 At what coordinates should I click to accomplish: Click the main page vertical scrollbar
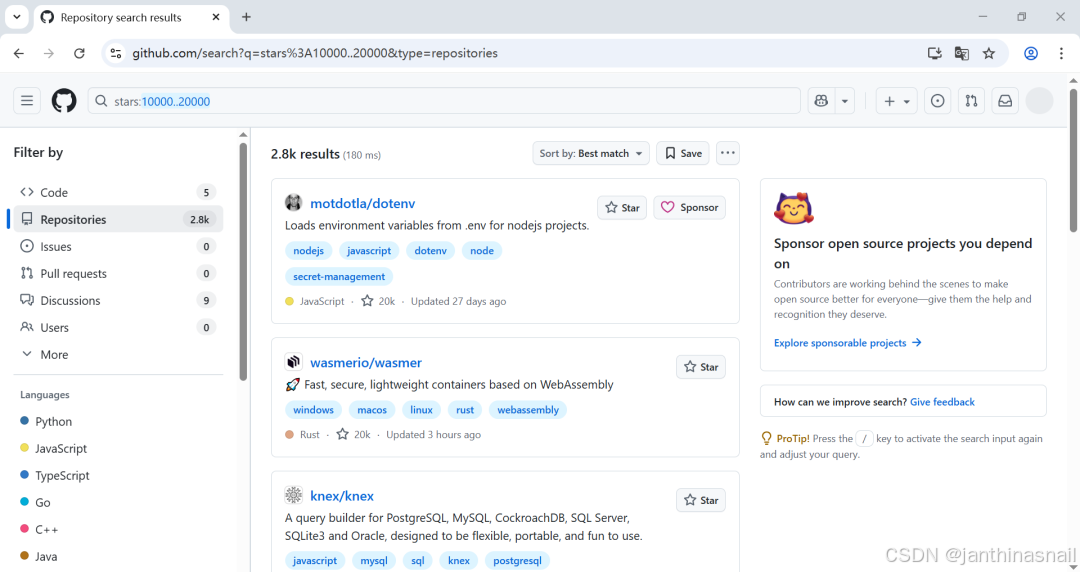point(1073,160)
